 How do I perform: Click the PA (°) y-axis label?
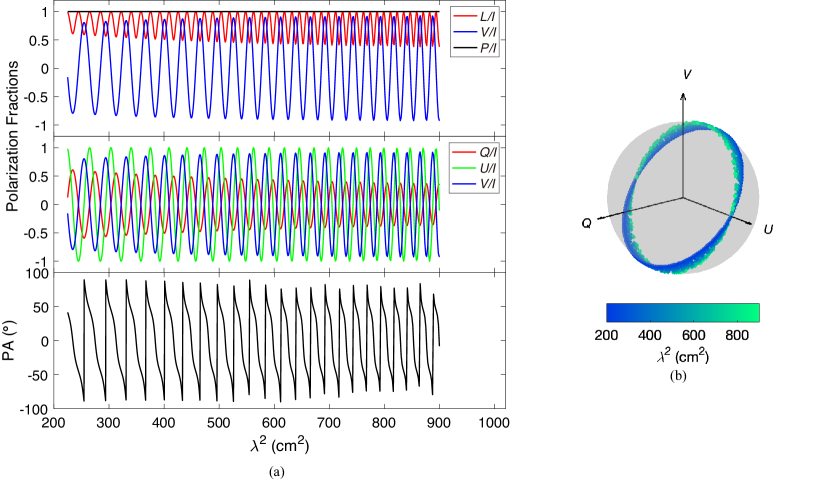pos(9,341)
